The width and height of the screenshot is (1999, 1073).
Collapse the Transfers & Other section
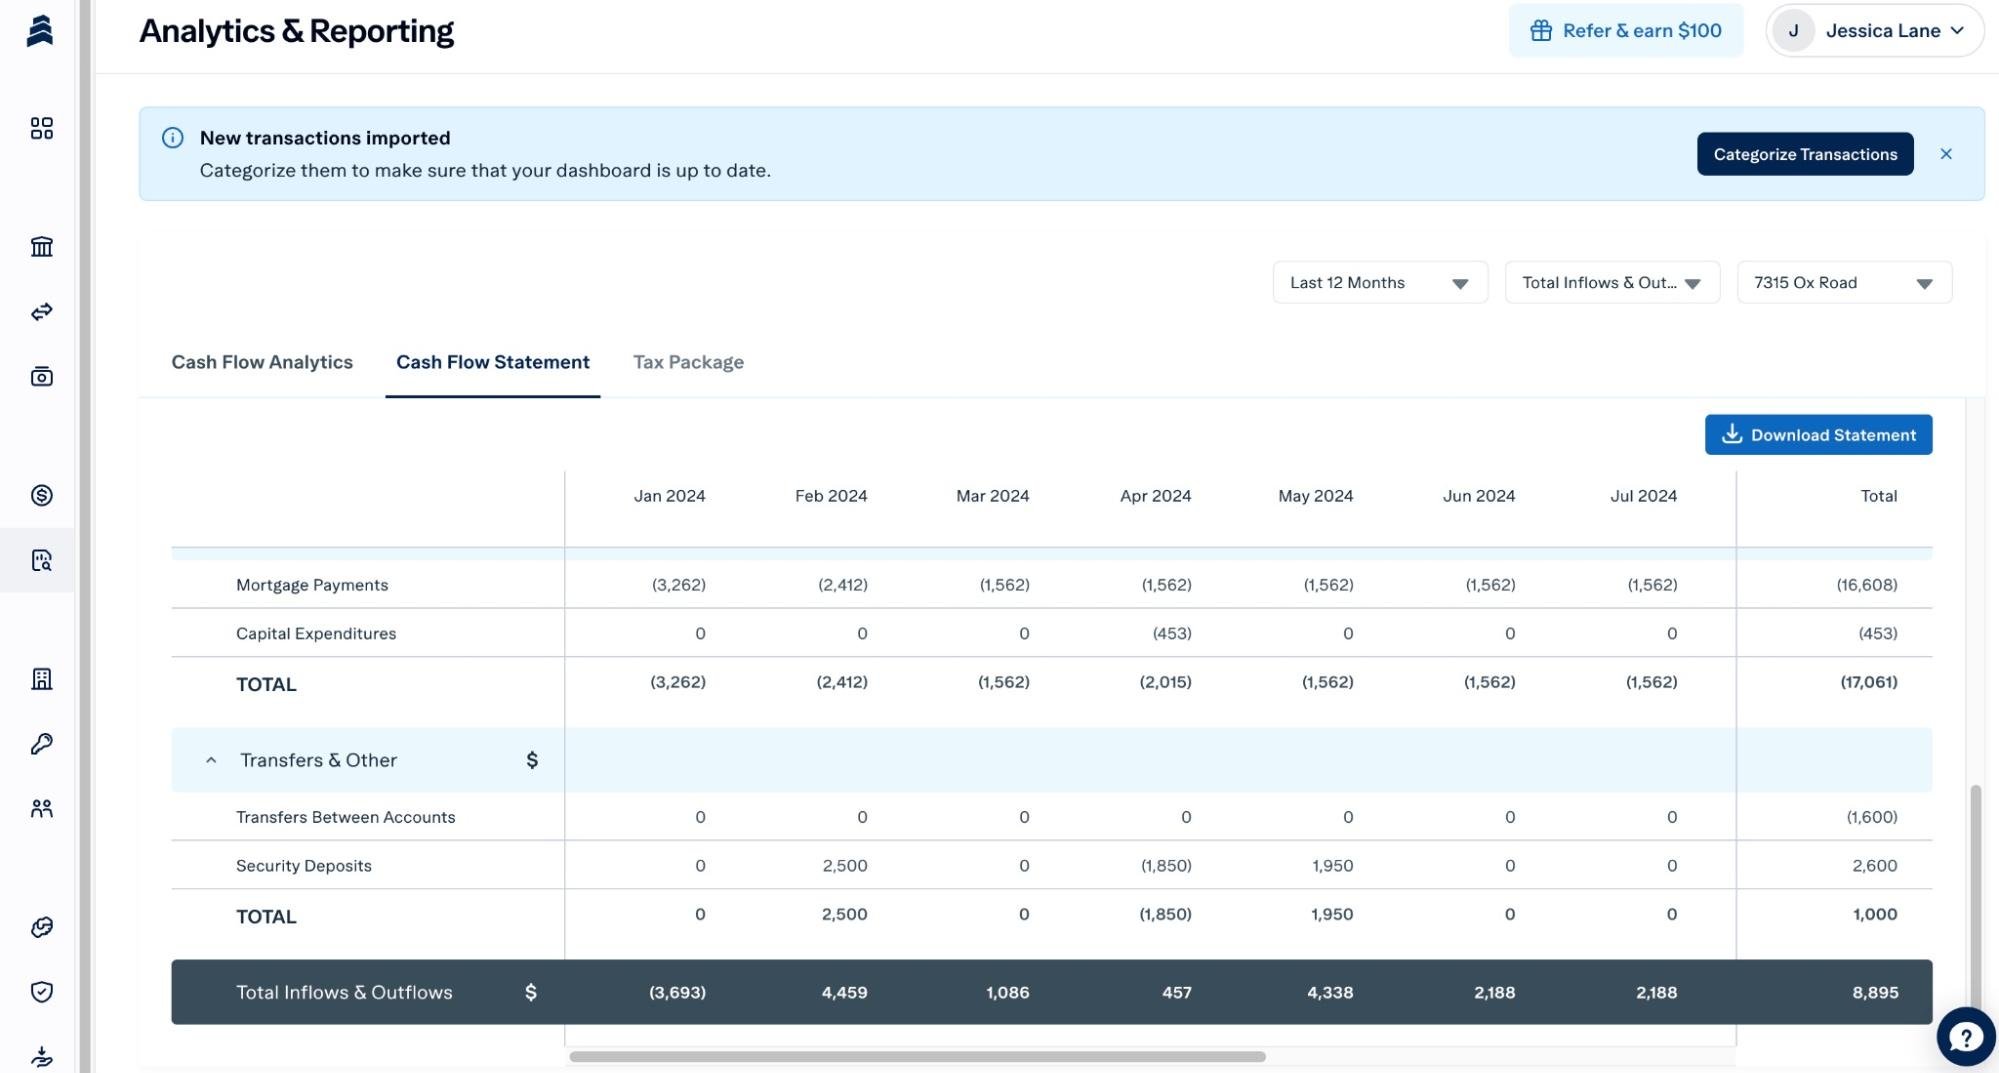[211, 760]
